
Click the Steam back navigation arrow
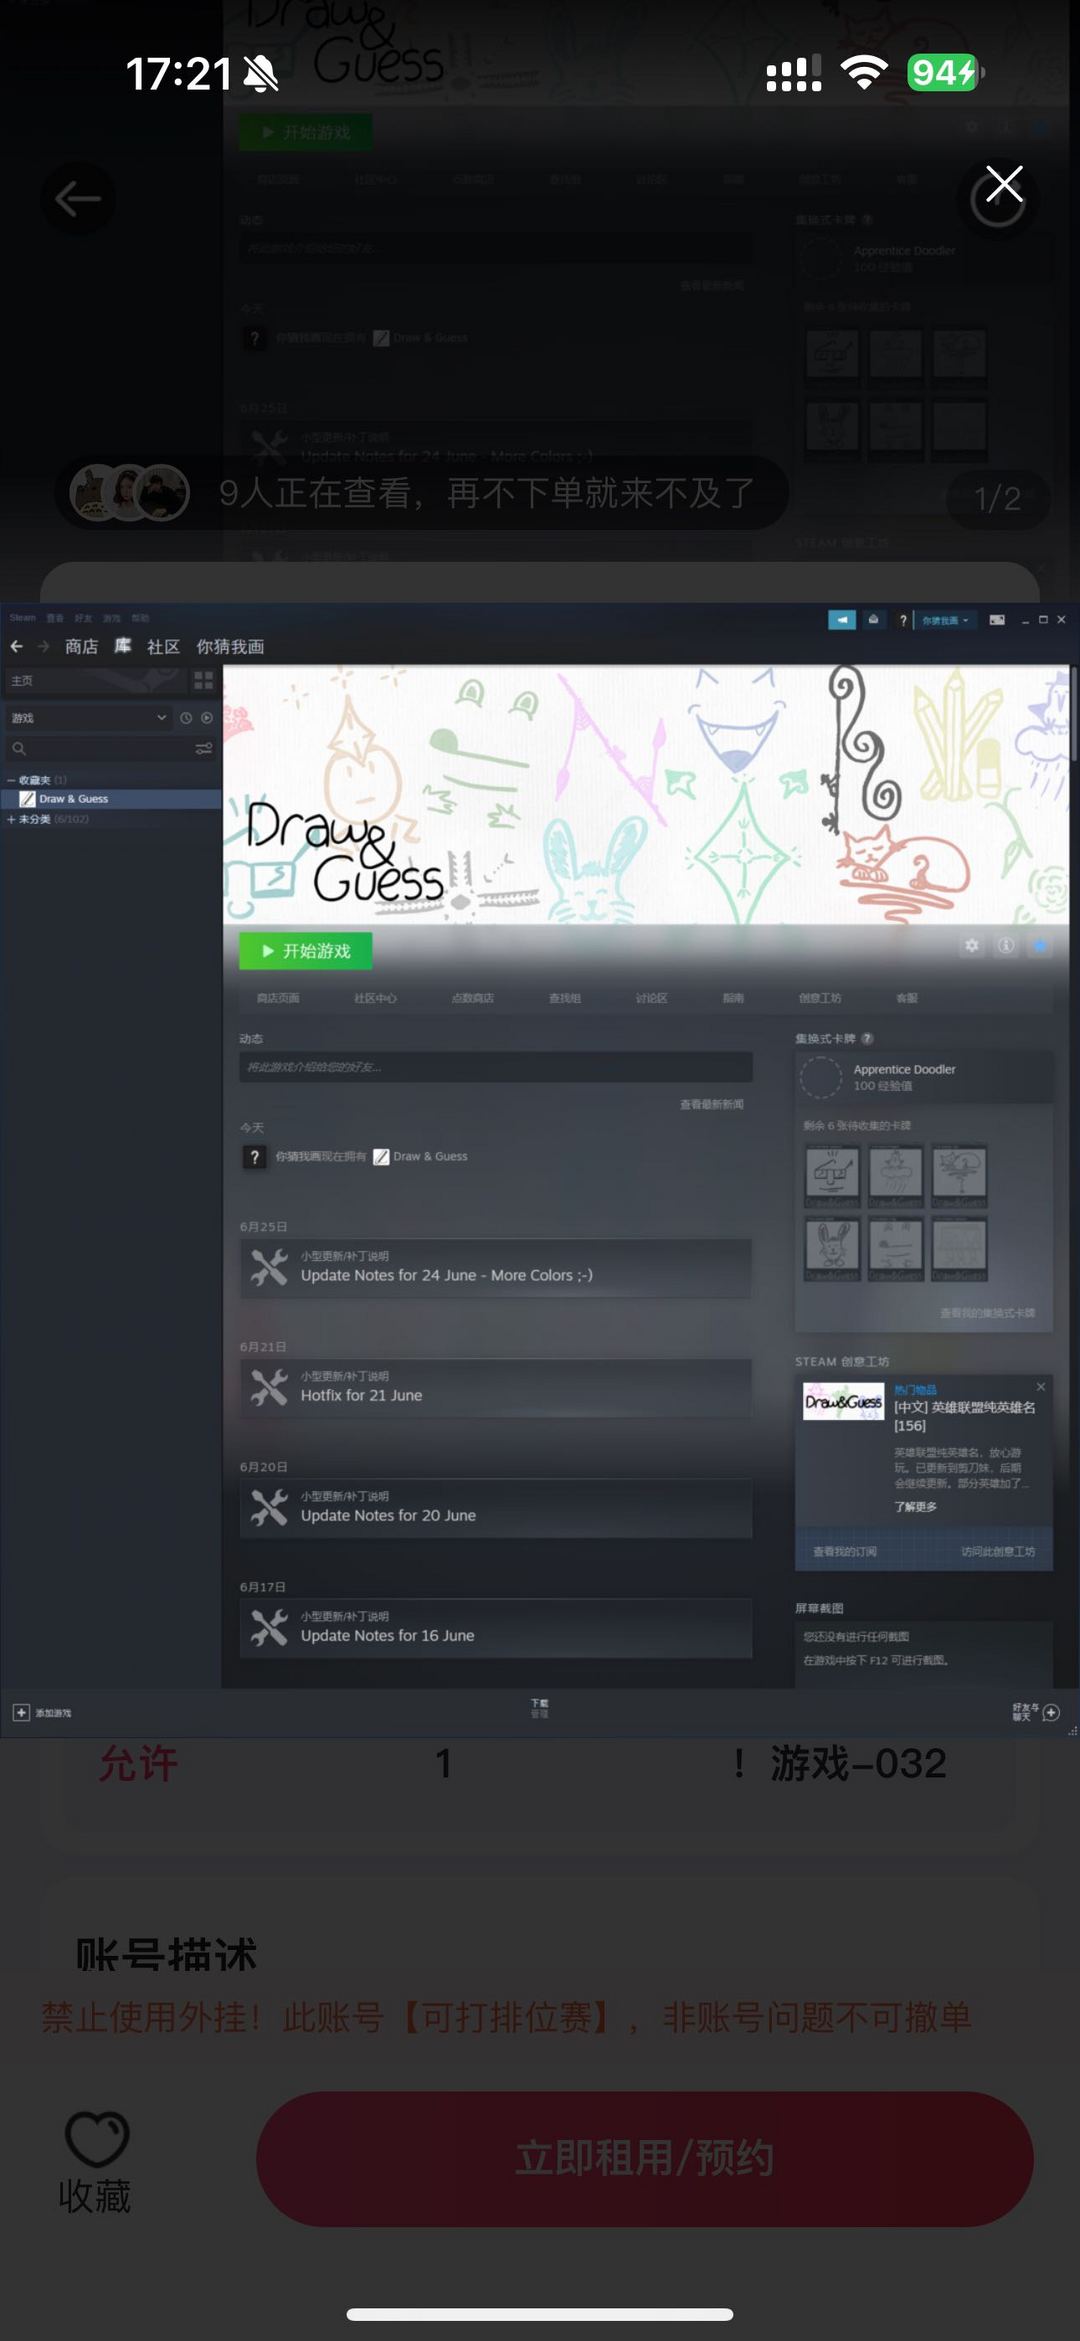pos(17,647)
